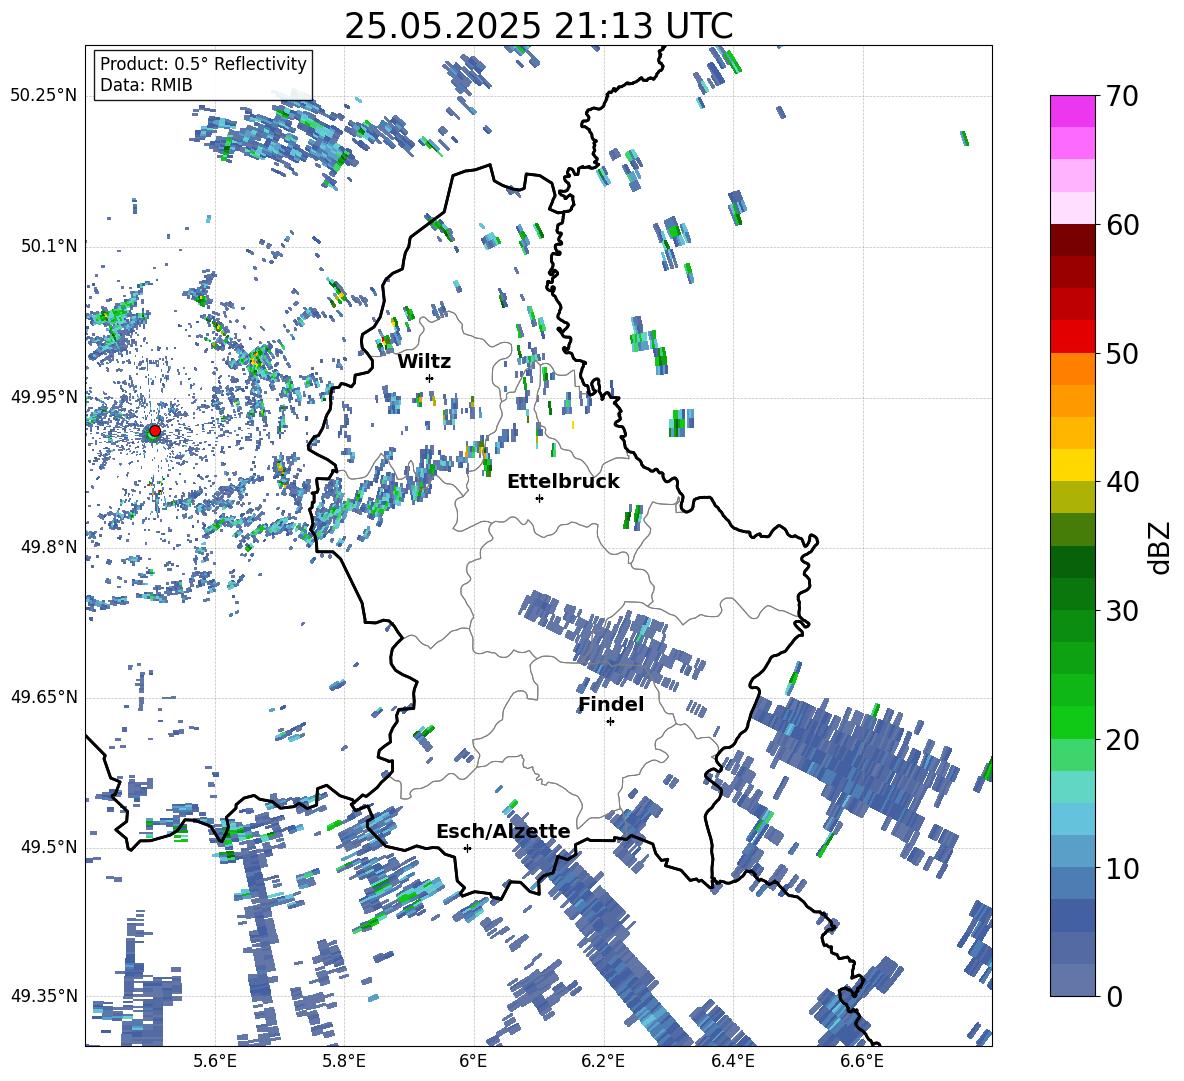The image size is (1184, 1081).
Task: Click the 6.2°E longitude label
Action: tap(603, 1061)
